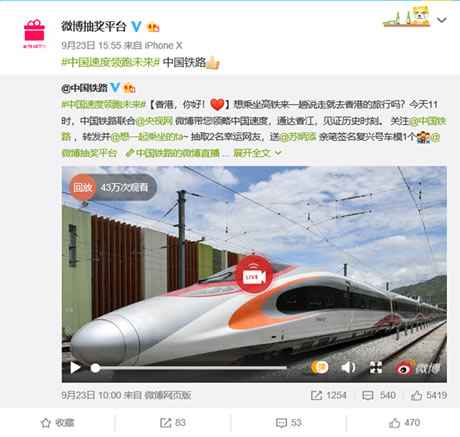This screenshot has width=460, height=437.
Task: Click the 收藏 favorite star button
Action: 57,423
